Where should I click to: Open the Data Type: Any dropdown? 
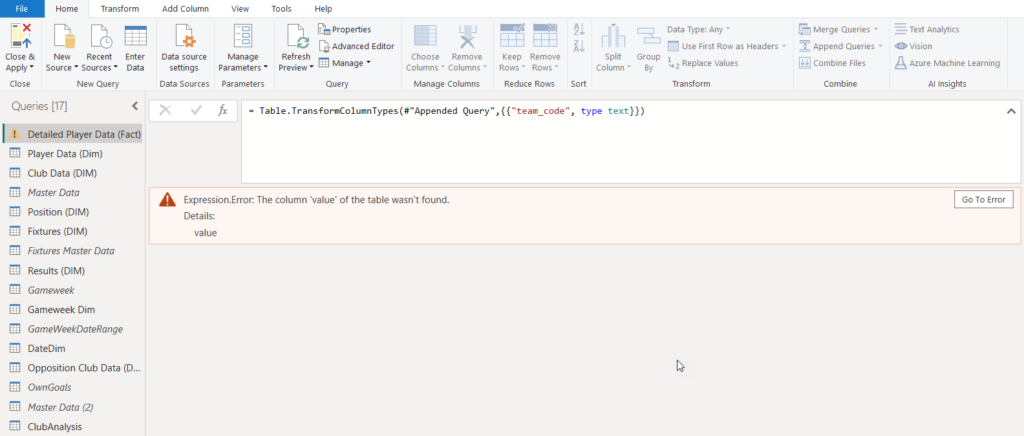pos(699,29)
